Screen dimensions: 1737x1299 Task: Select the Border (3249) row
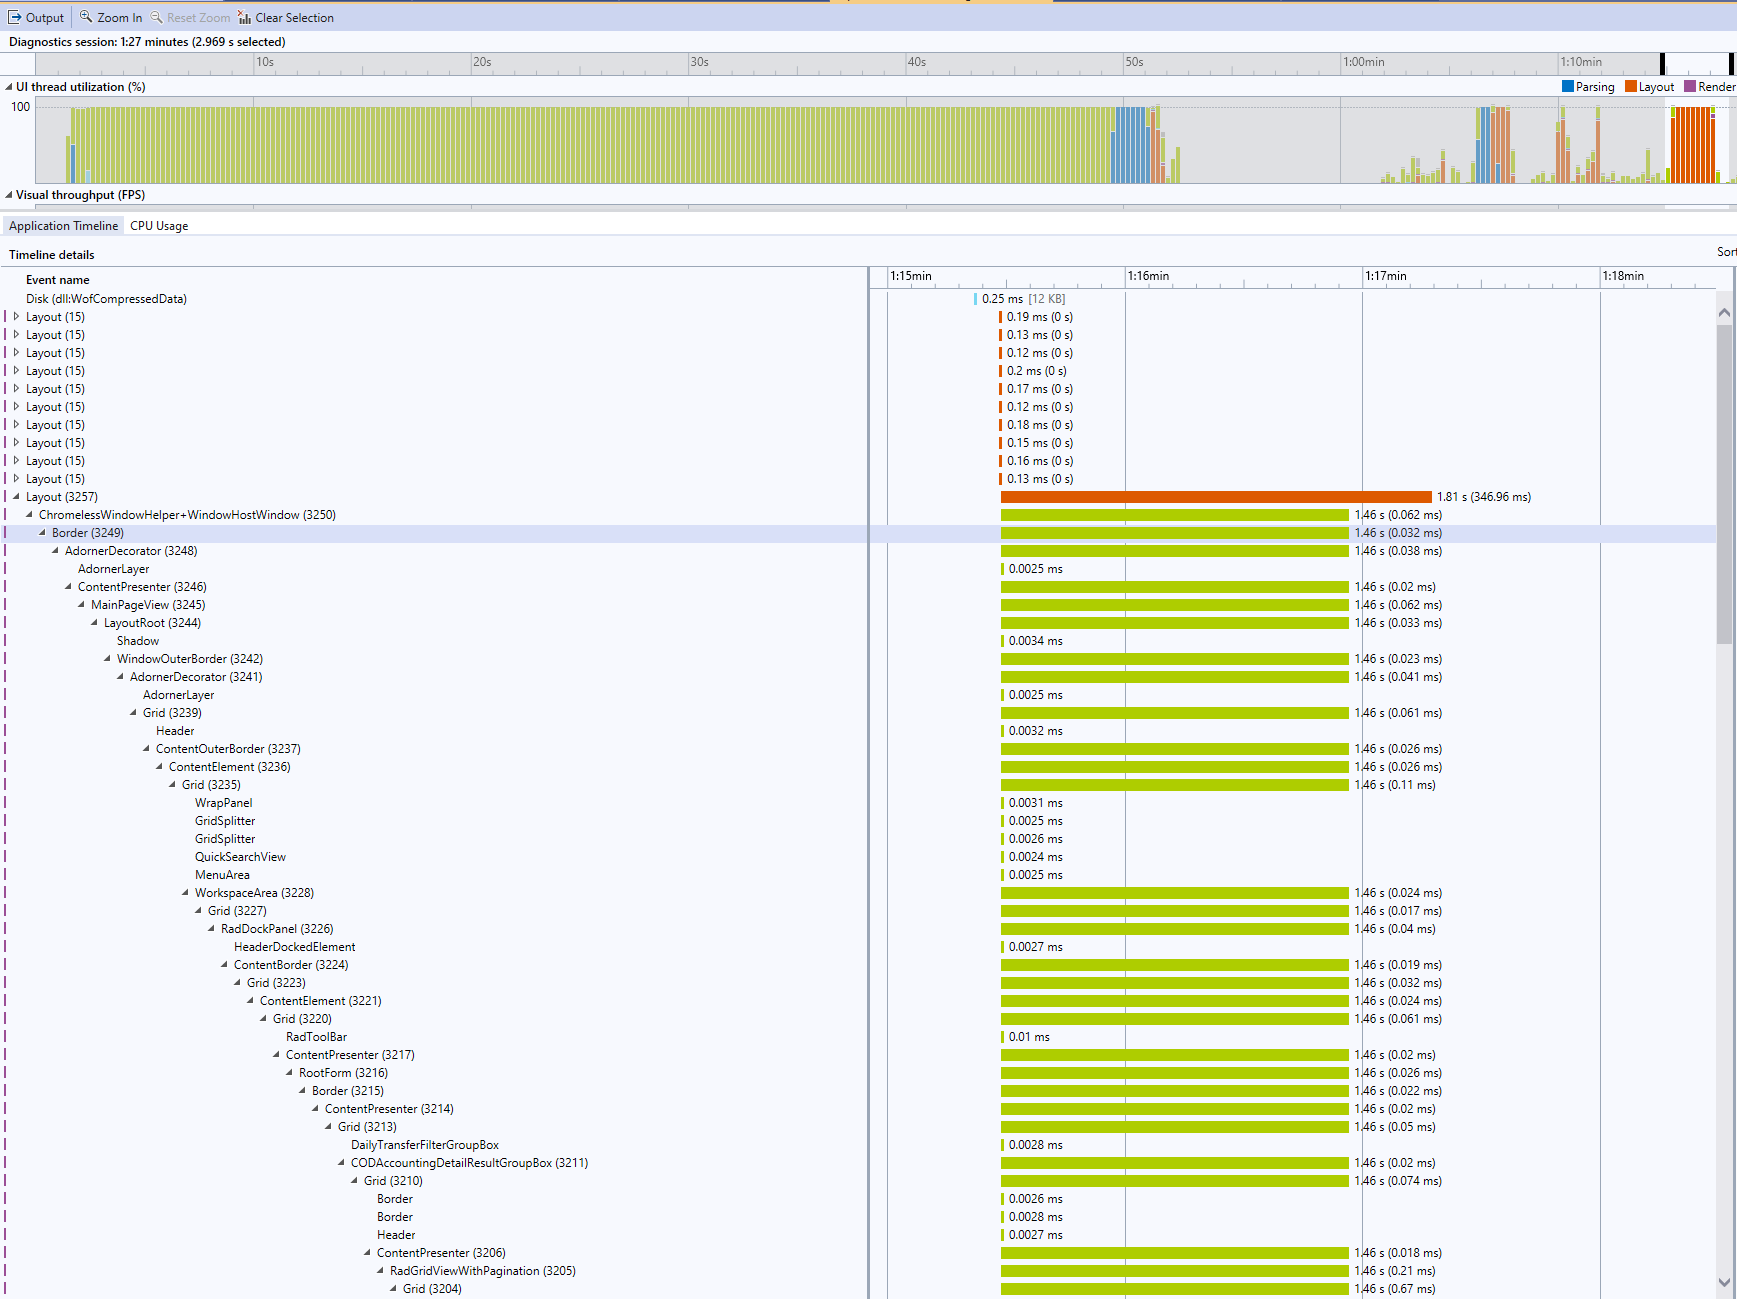coord(88,533)
